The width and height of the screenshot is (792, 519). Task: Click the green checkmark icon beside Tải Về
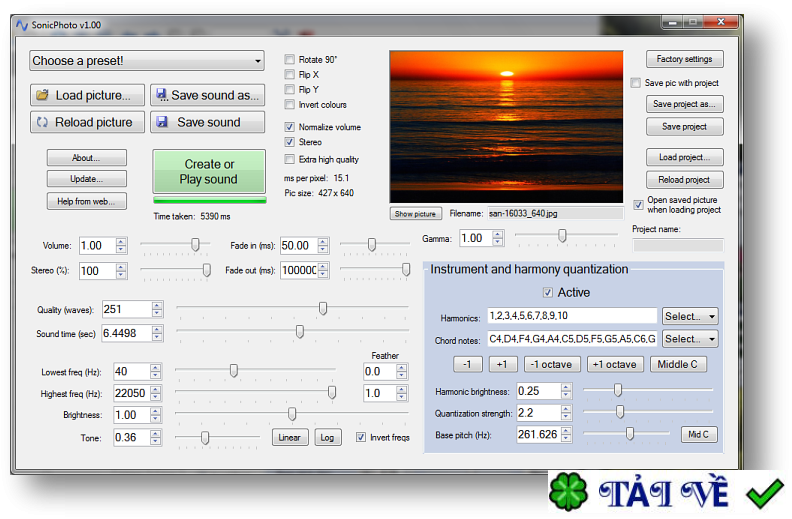coord(764,493)
